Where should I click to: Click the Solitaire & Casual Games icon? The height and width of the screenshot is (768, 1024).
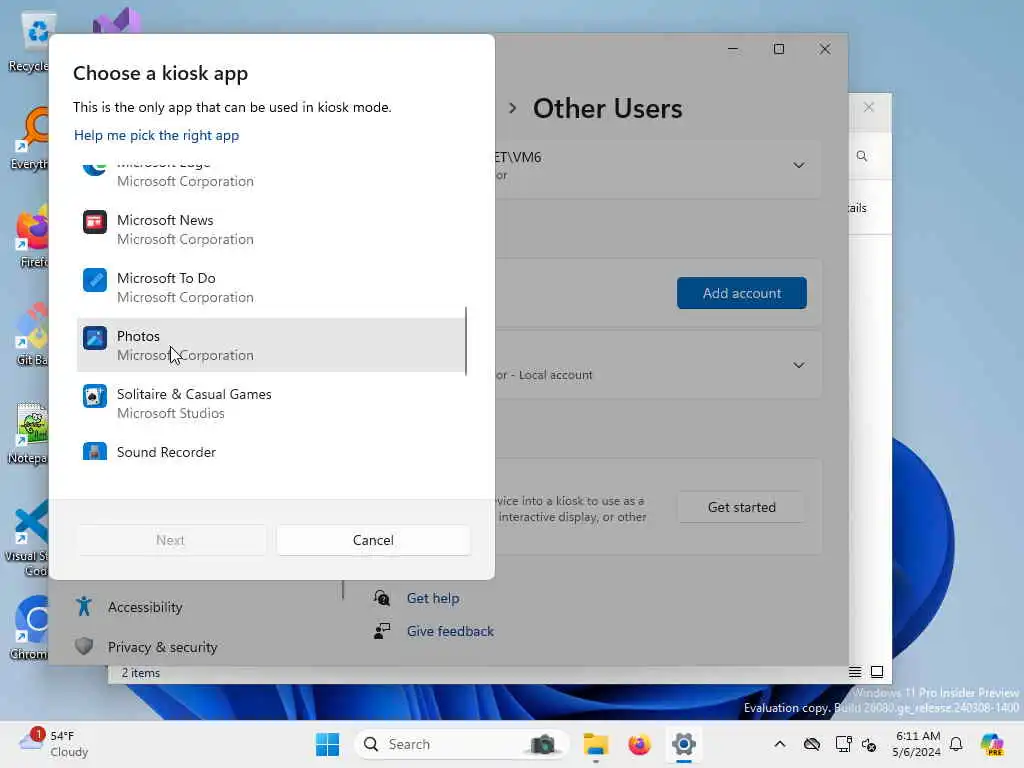coord(95,396)
